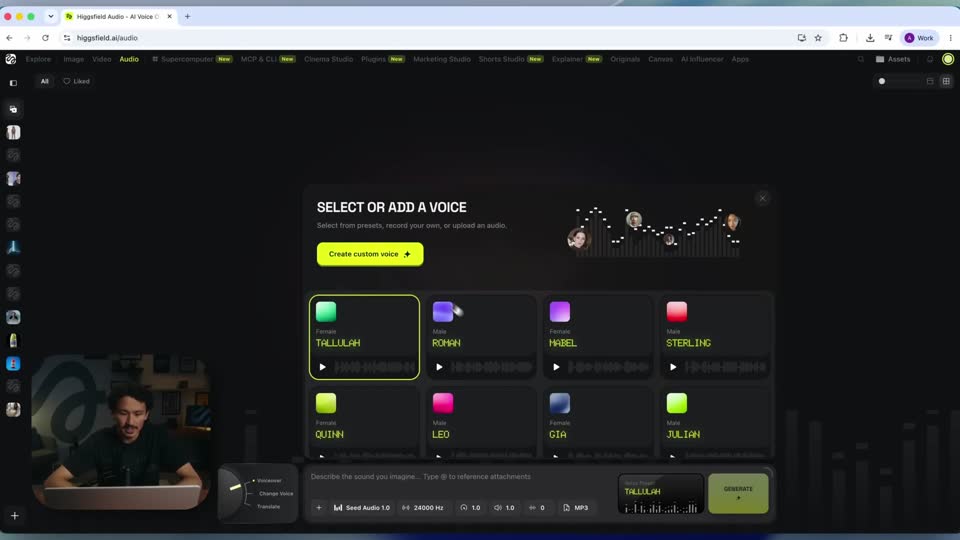Screen dimensions: 960x540
Task: Open the green user avatar menu
Action: pos(948,59)
